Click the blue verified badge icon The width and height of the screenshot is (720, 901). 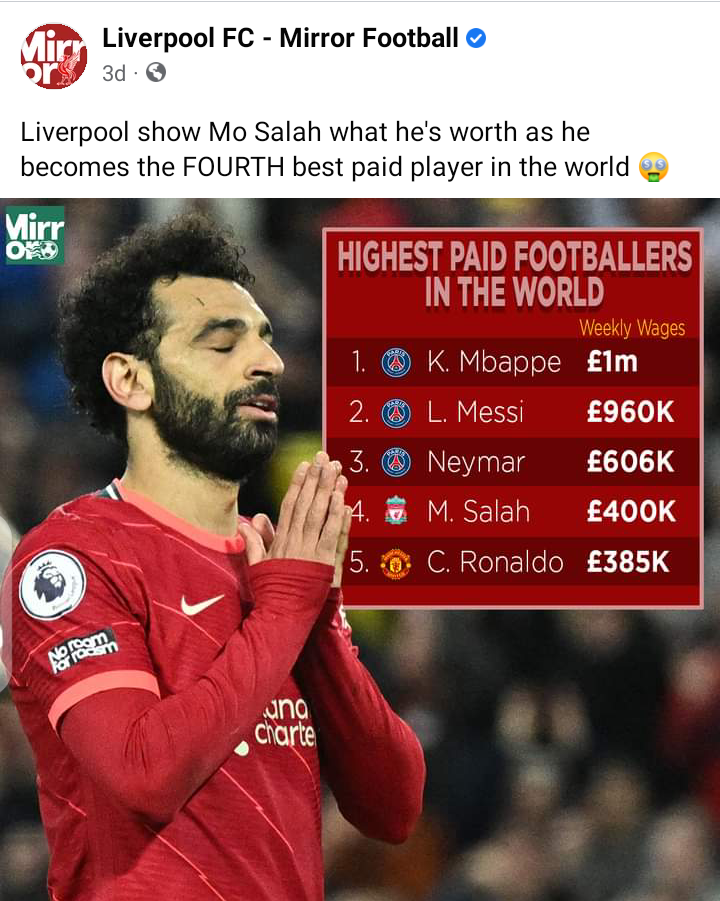tap(476, 38)
